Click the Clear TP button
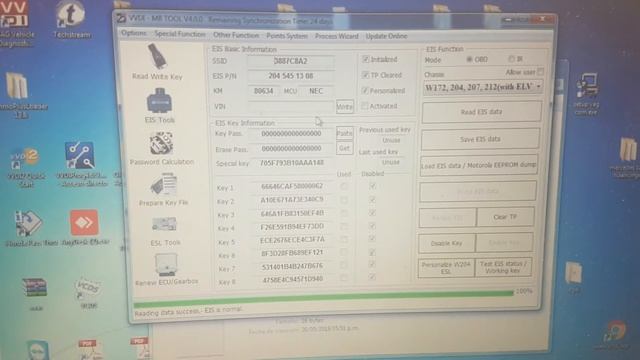This screenshot has height=360, width=640. pos(505,217)
